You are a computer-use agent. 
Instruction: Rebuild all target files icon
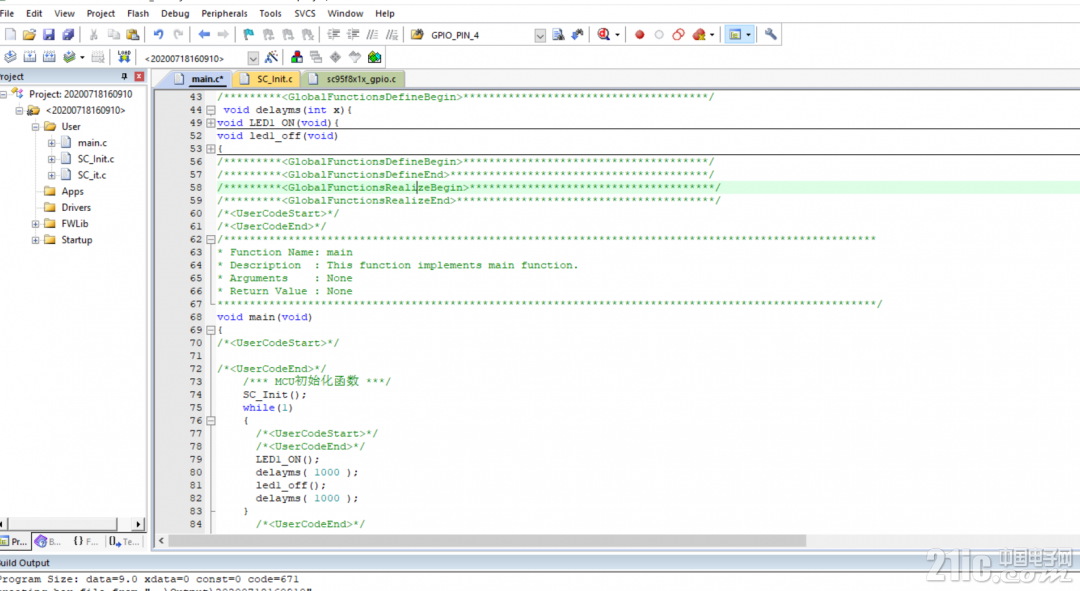click(x=49, y=57)
